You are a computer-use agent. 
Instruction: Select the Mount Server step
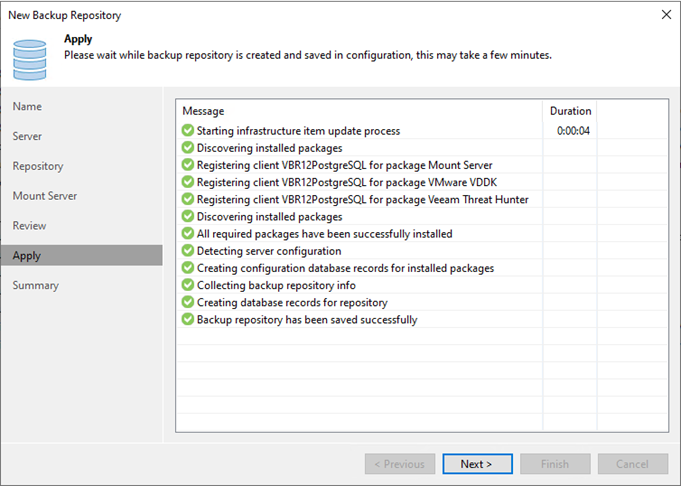[45, 196]
